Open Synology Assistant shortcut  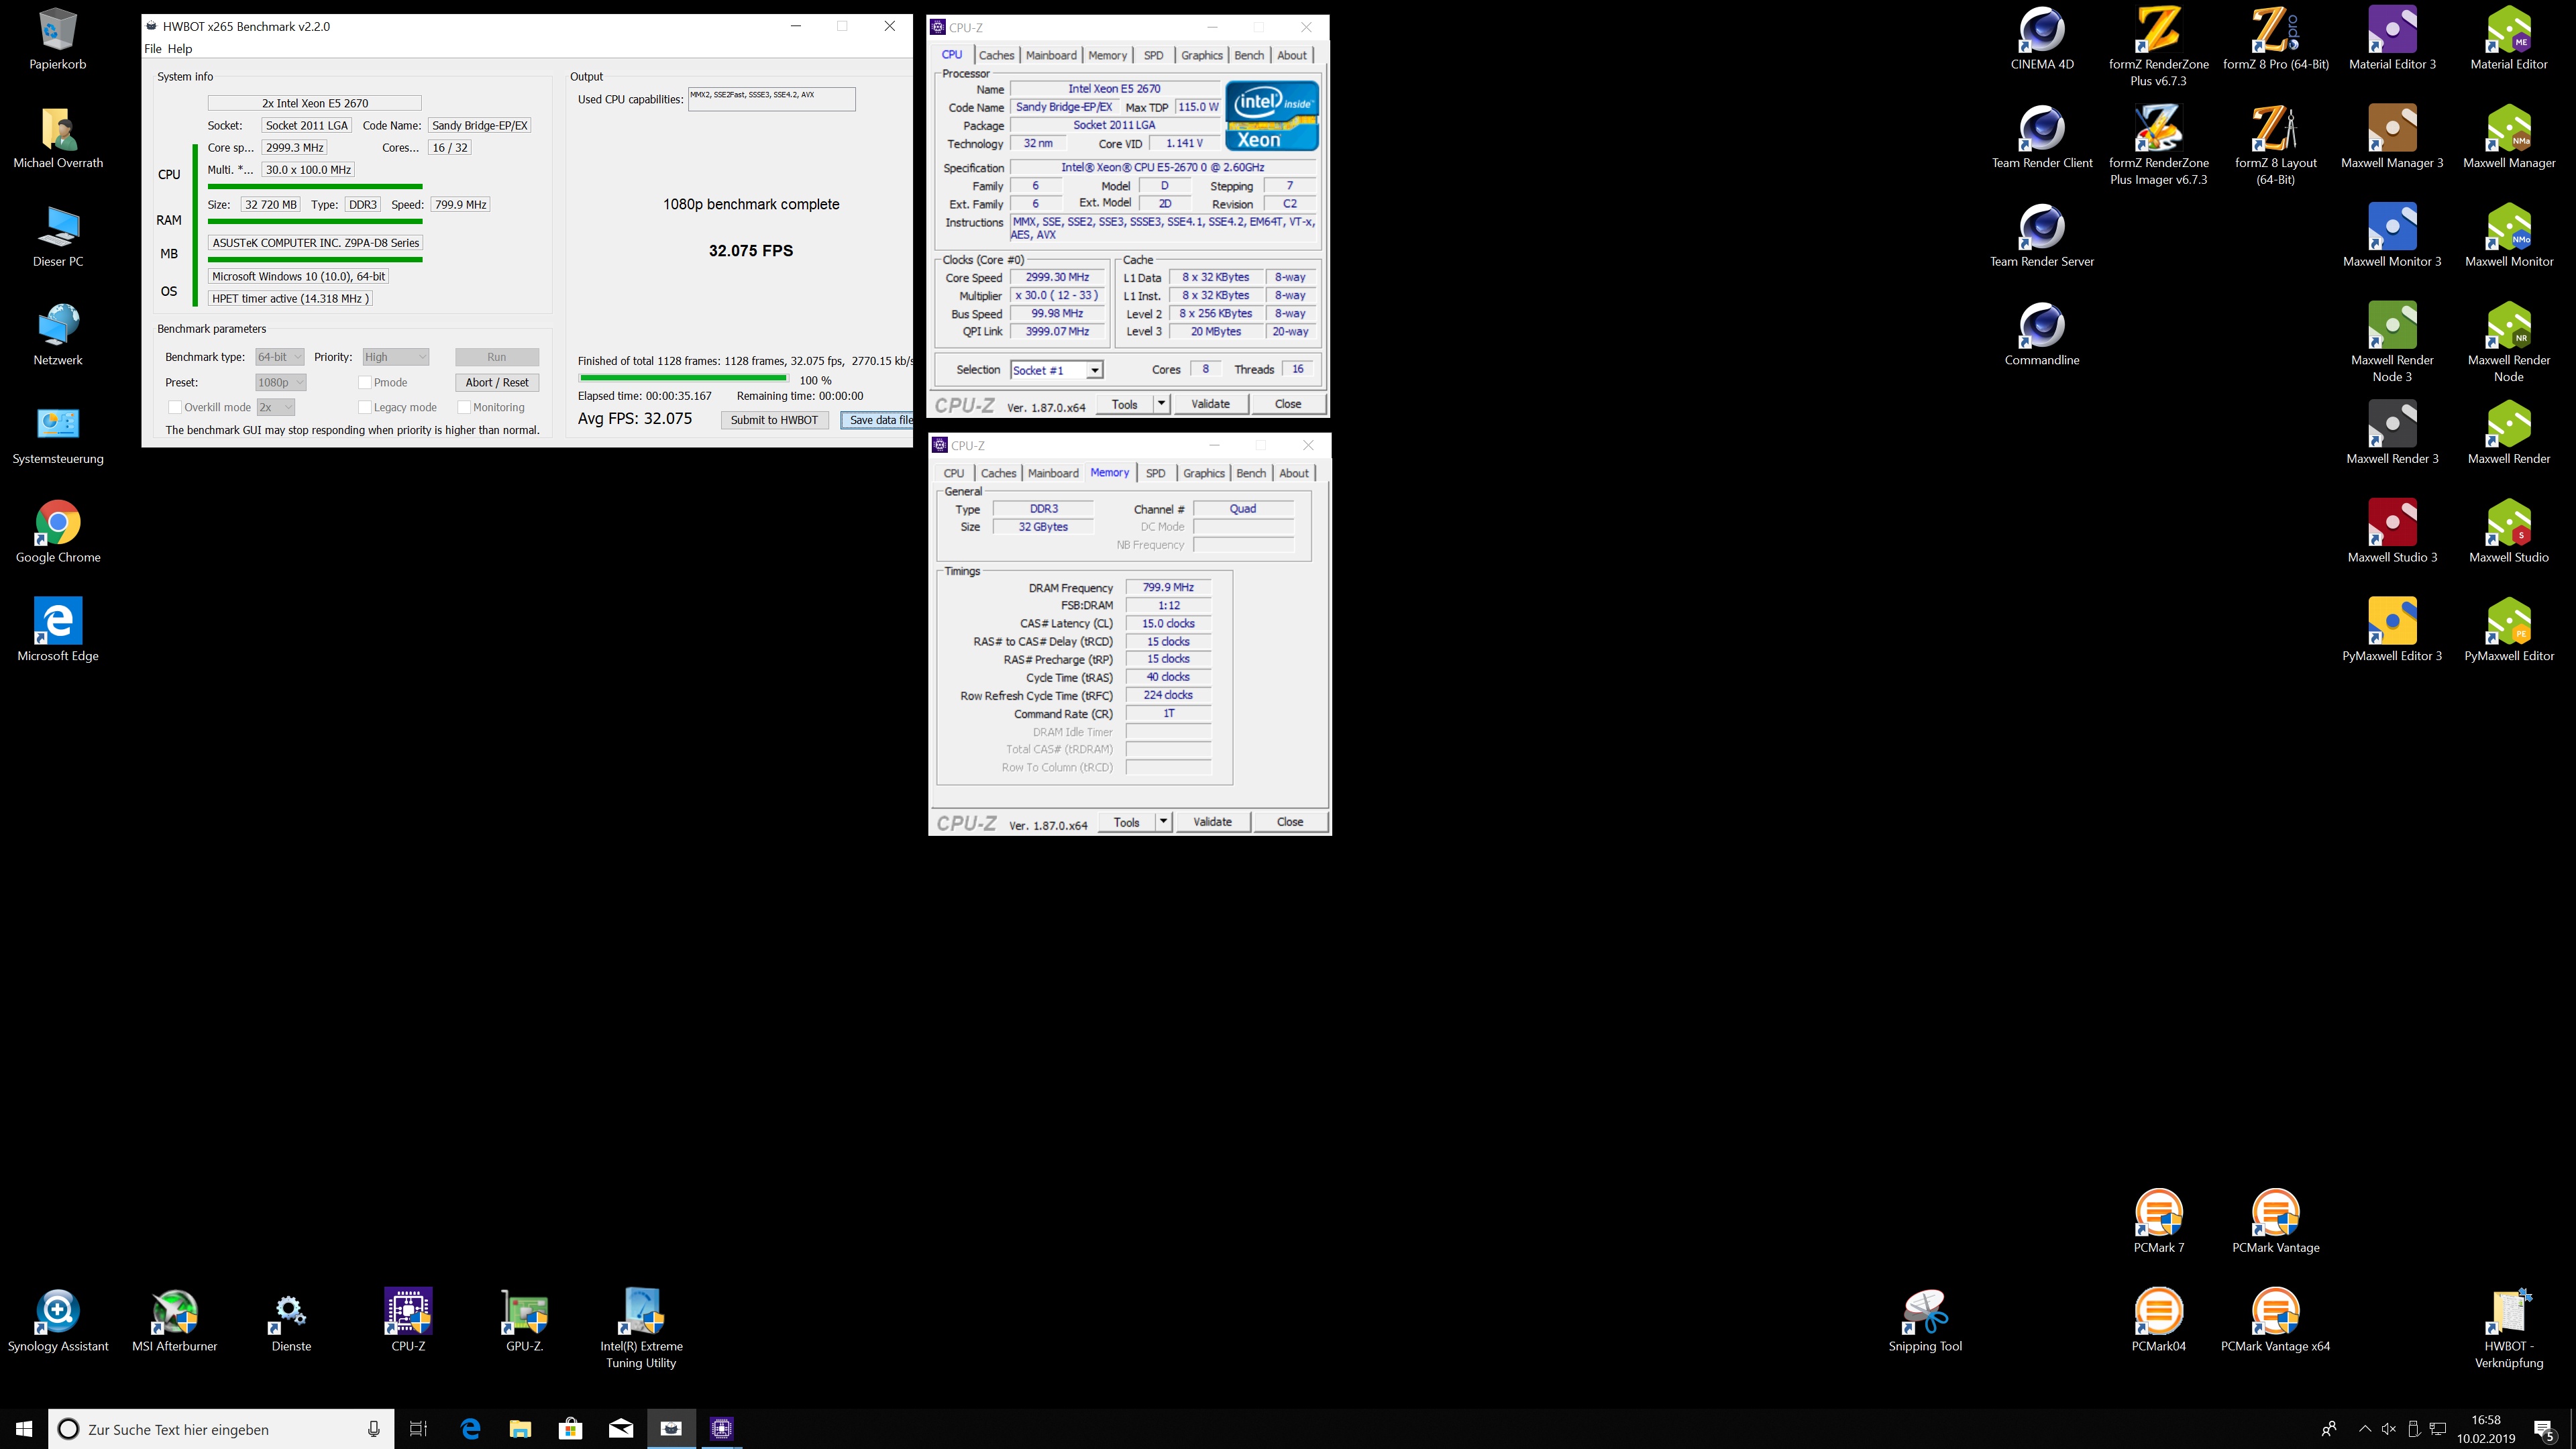pyautogui.click(x=58, y=1320)
